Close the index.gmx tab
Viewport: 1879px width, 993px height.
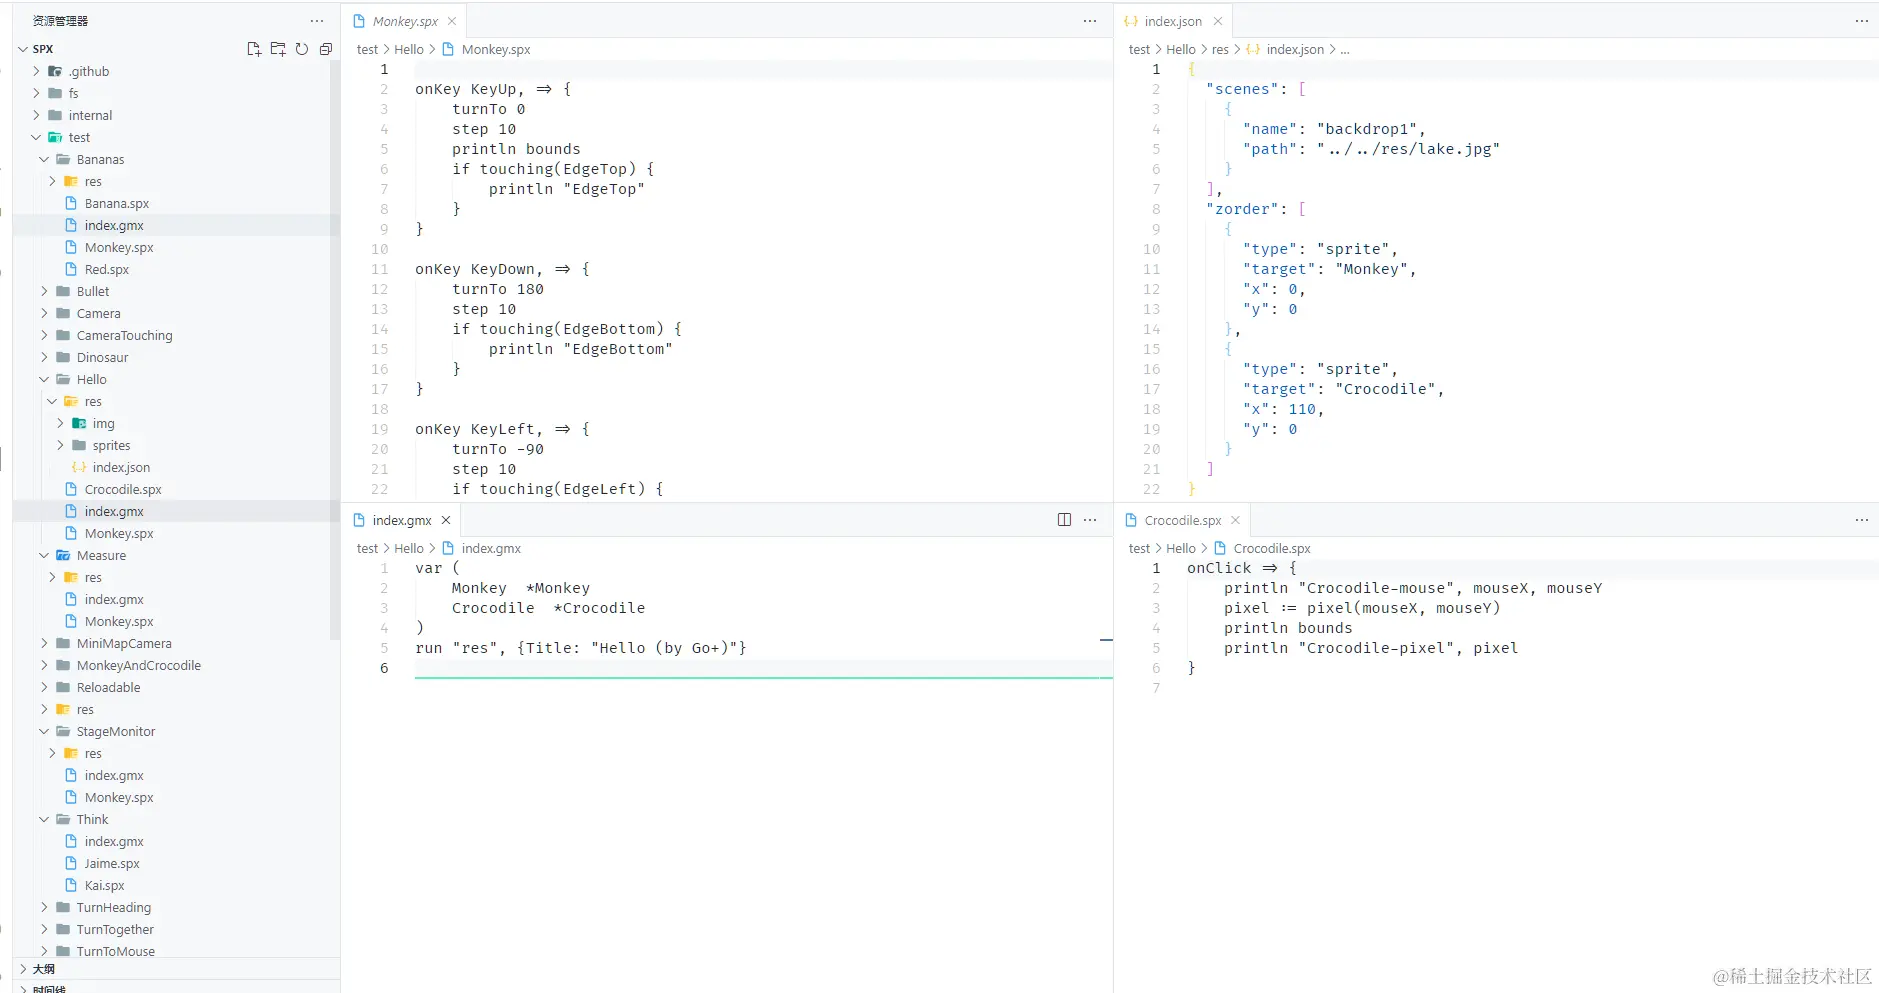point(446,520)
